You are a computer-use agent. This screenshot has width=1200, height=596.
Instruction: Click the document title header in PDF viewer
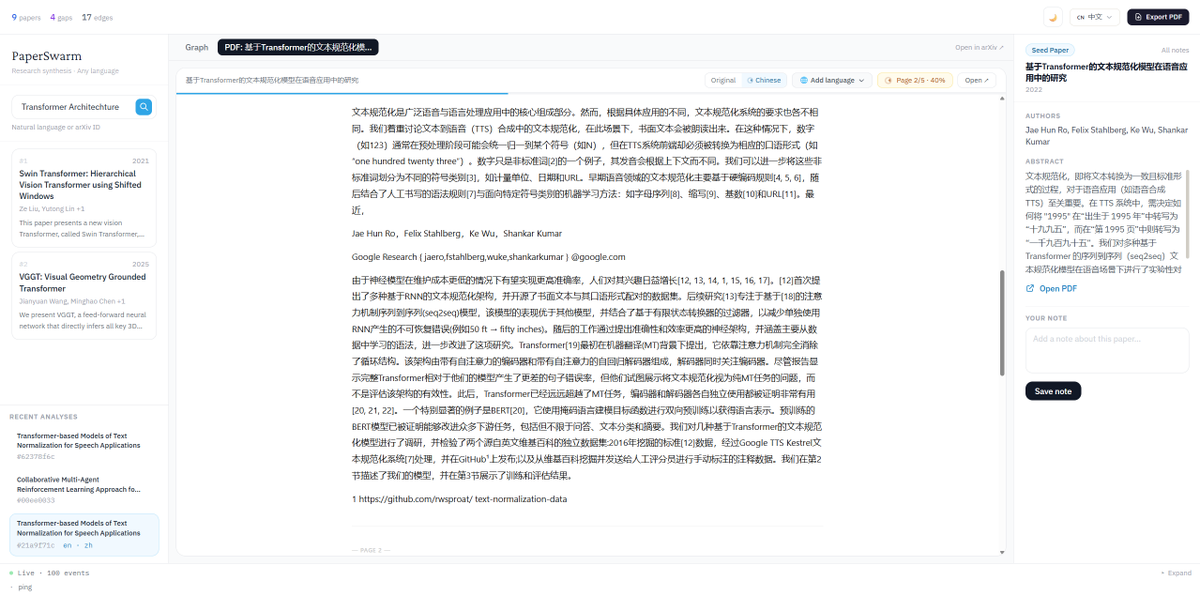[273, 80]
